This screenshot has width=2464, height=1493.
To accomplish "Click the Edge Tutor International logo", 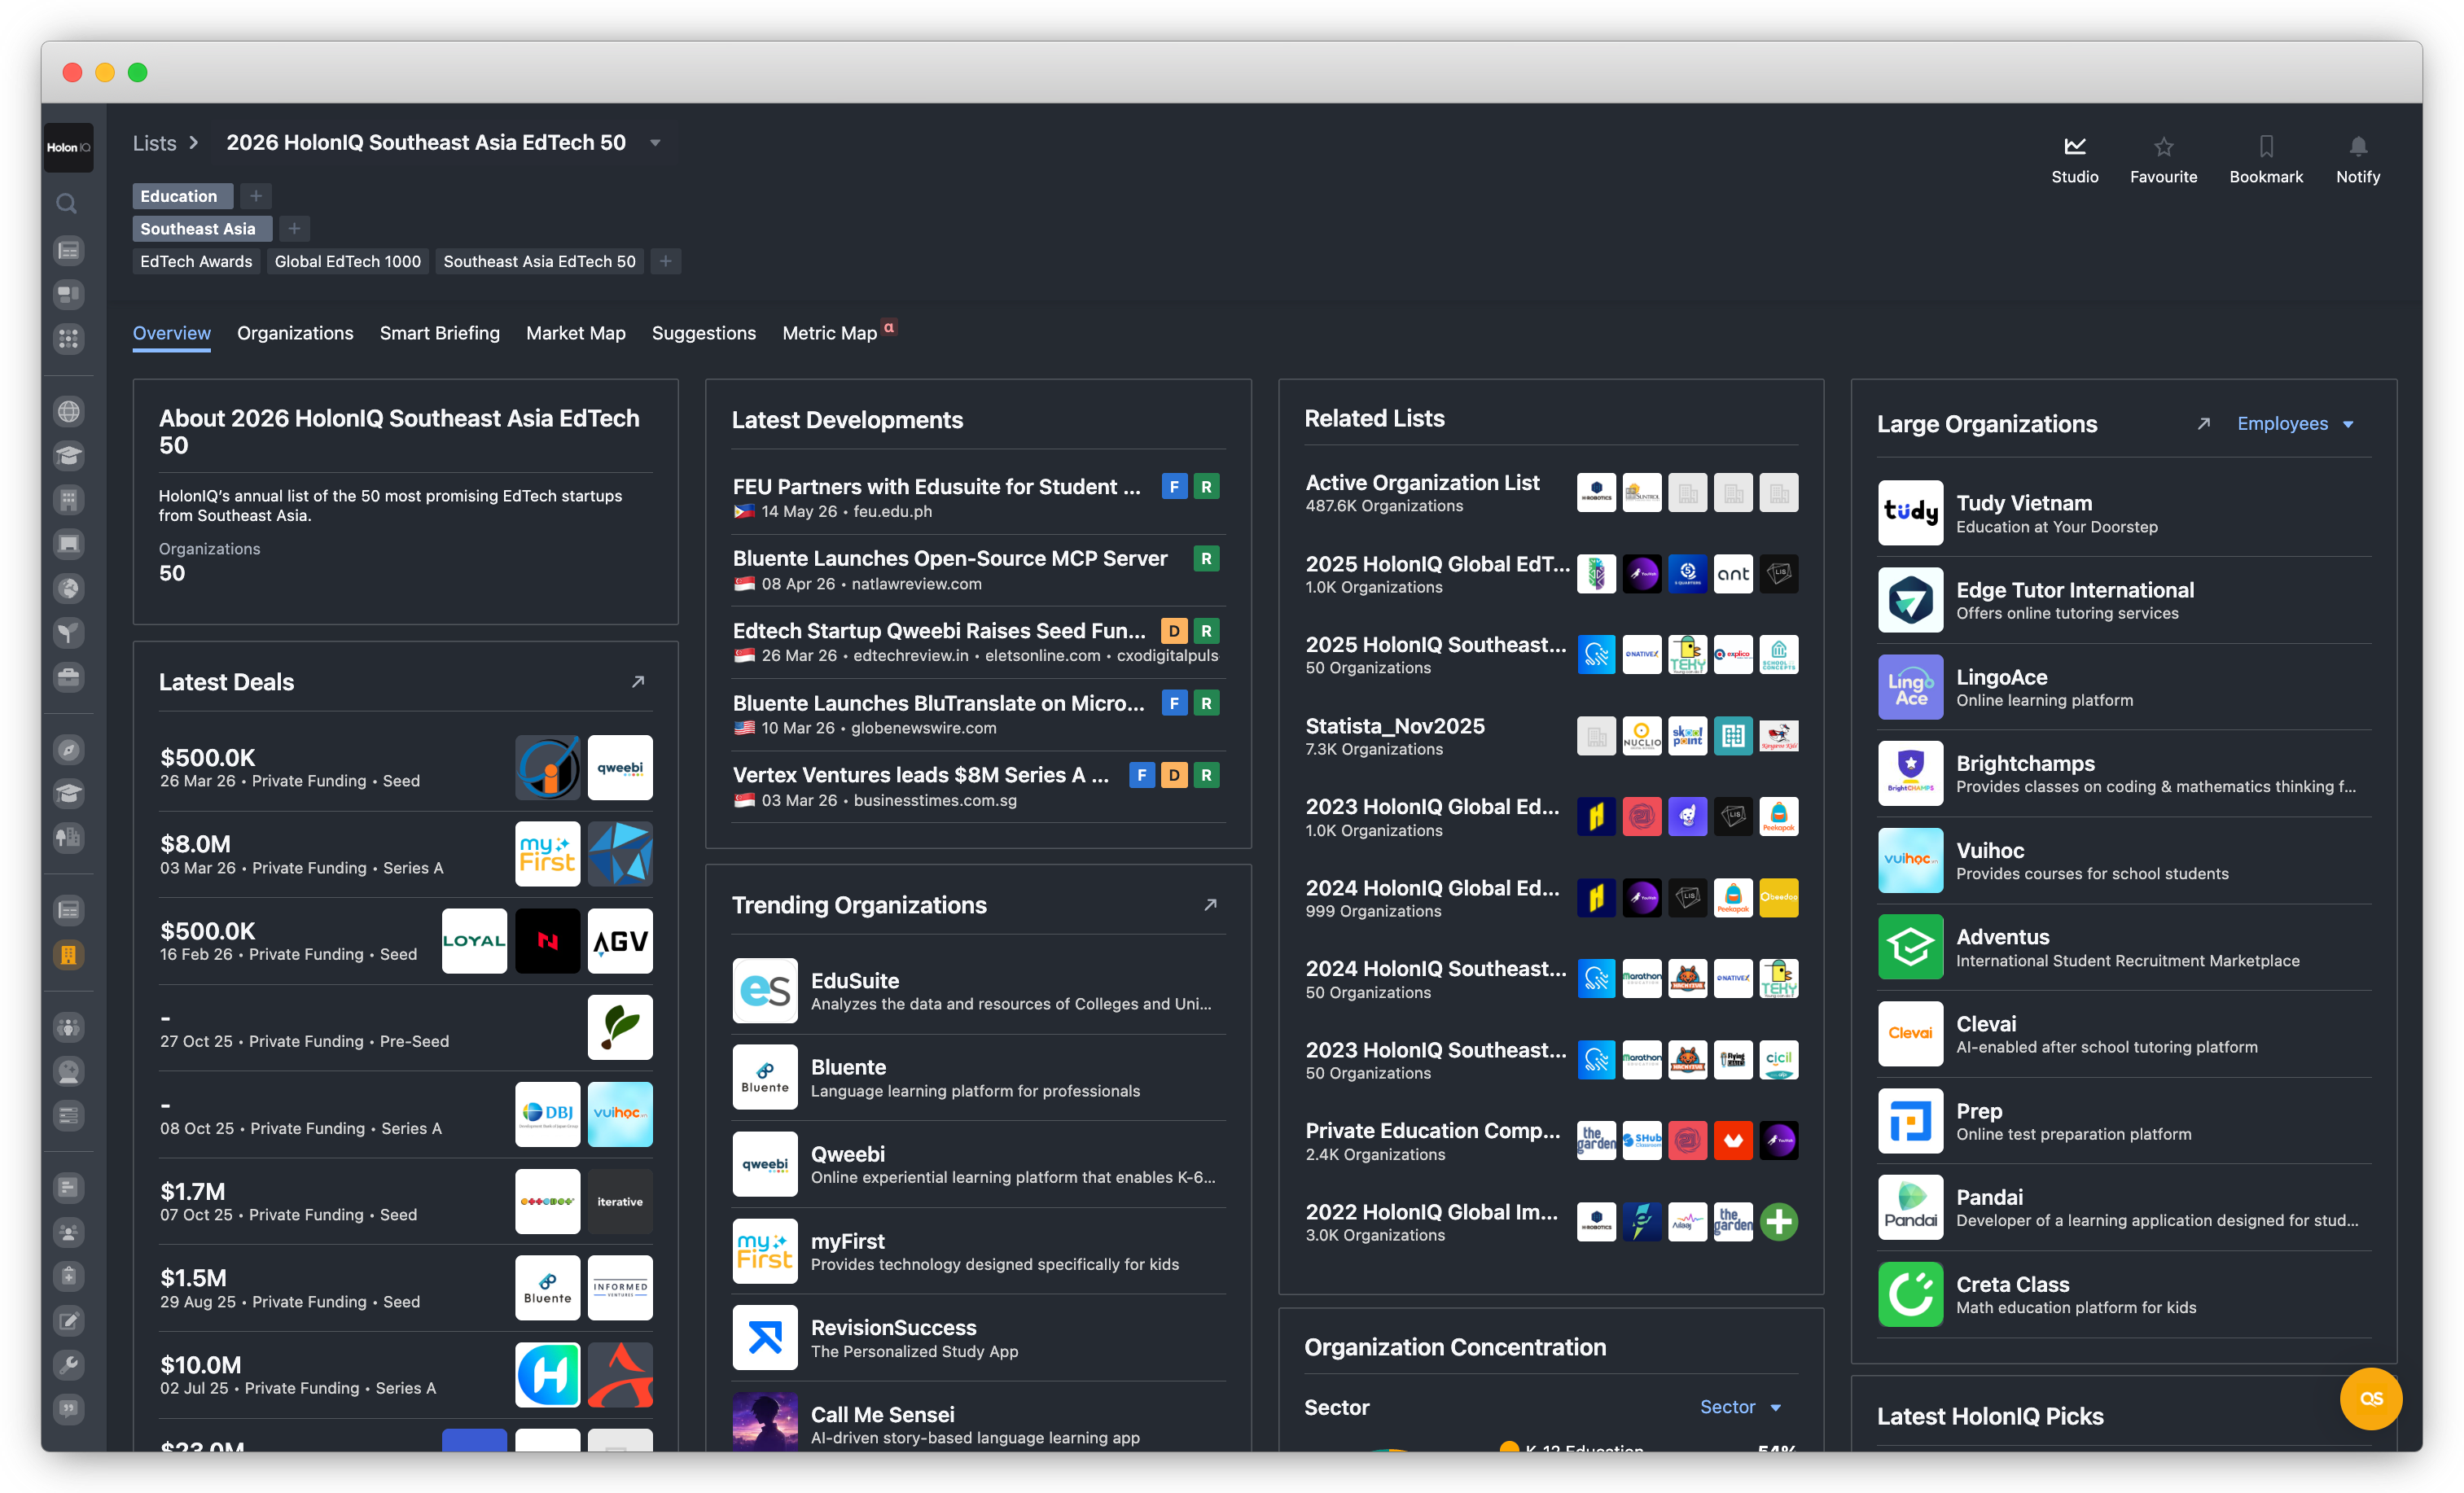I will 1910,600.
